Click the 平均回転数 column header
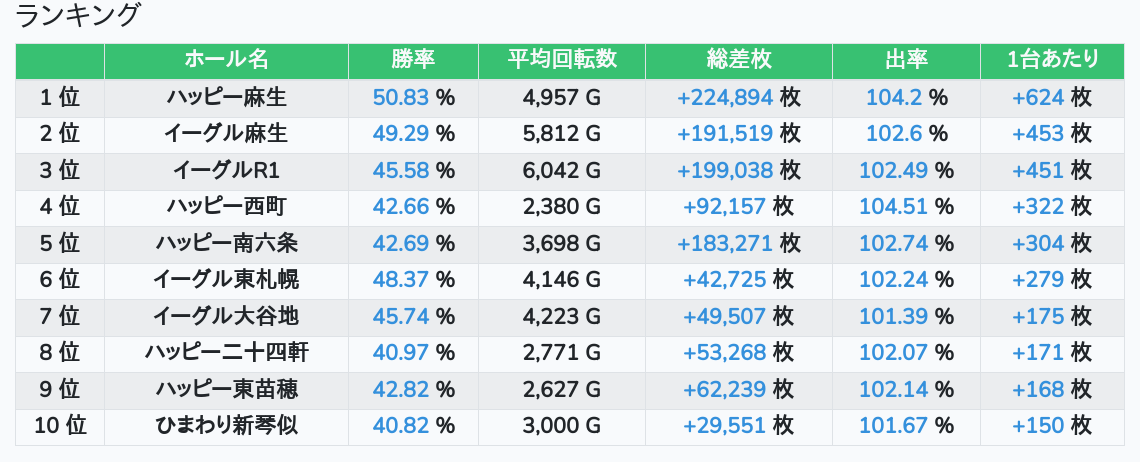1140x462 pixels. [x=561, y=60]
